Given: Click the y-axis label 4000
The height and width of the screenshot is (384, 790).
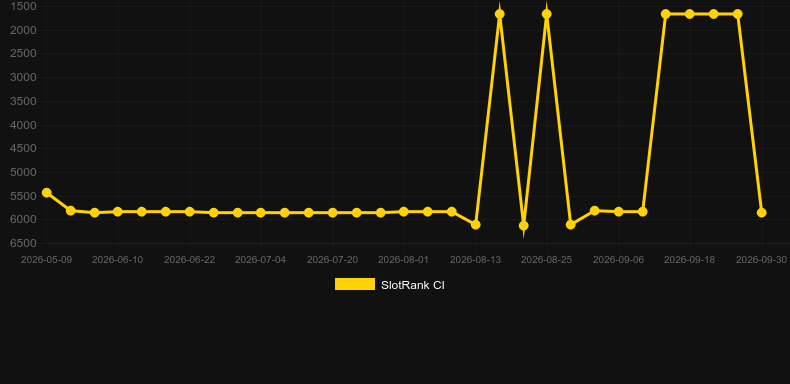Looking at the screenshot, I should pos(23,125).
